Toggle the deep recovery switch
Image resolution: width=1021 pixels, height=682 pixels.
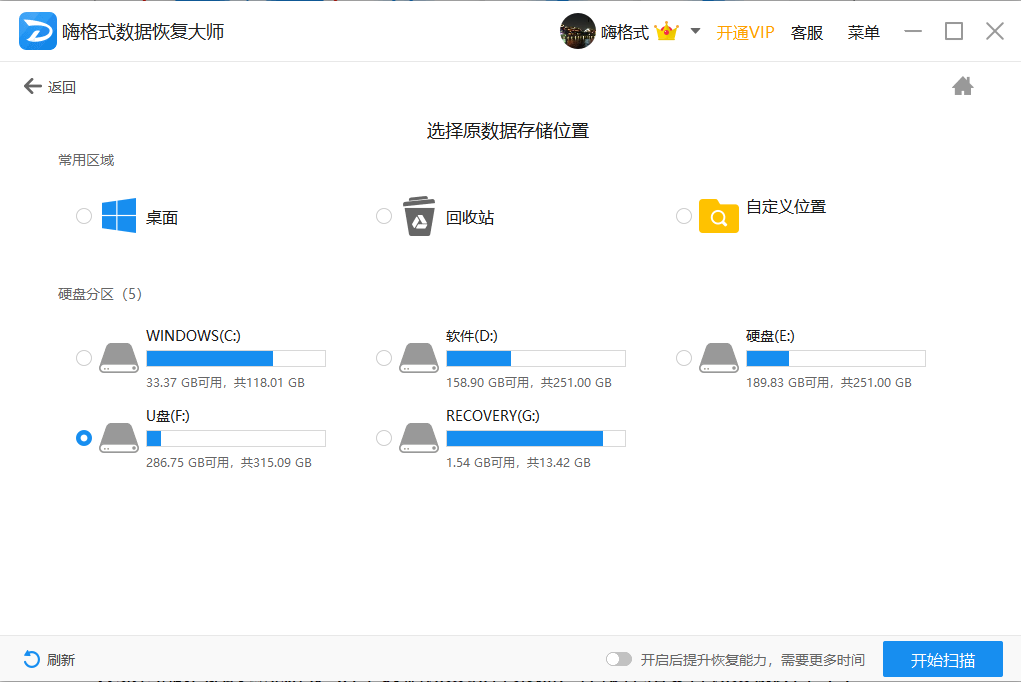coord(619,659)
